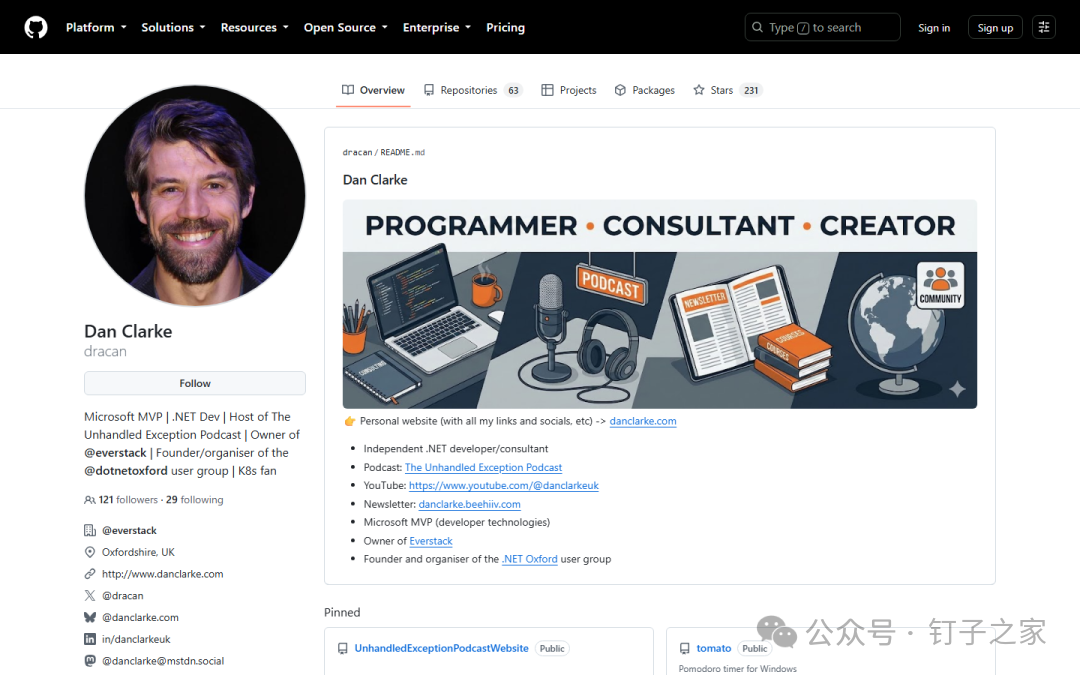Open the UnhandledExceptionPodcastWebsite pinned repository

point(442,648)
